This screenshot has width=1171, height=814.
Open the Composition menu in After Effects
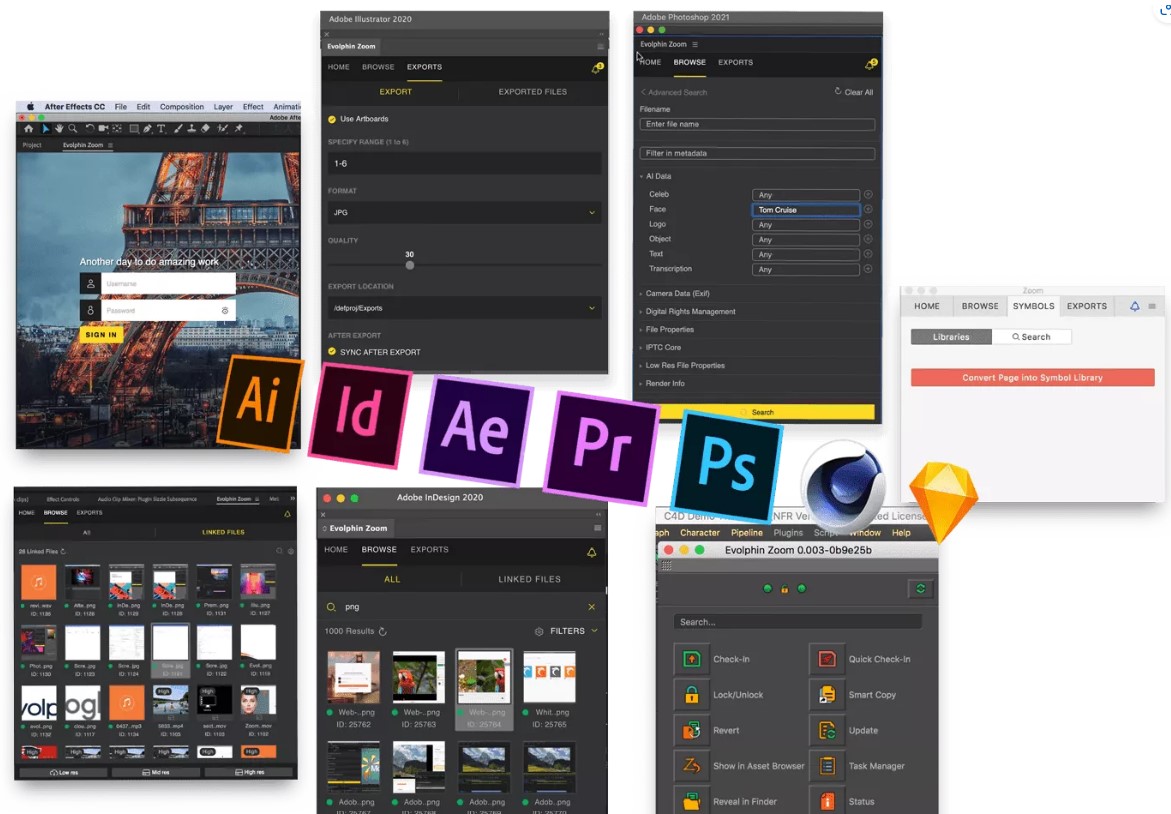(181, 107)
